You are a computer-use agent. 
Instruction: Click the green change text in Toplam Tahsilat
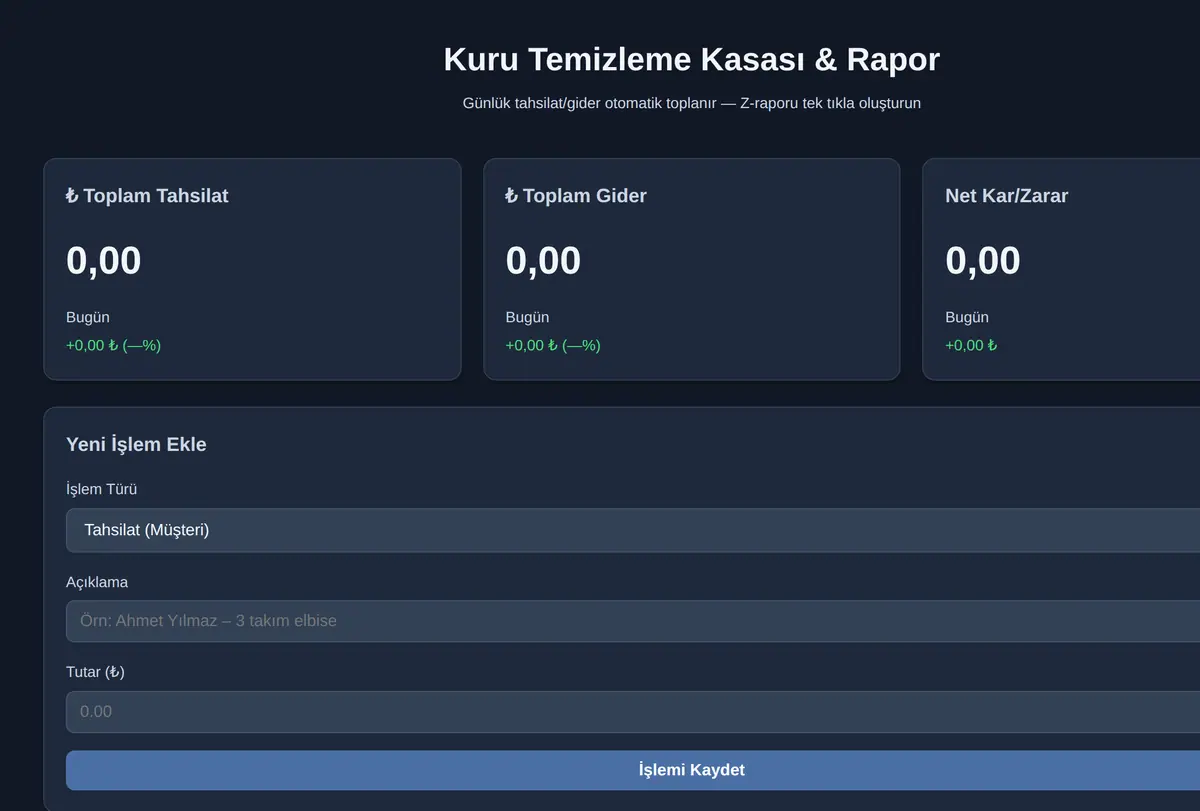114,345
